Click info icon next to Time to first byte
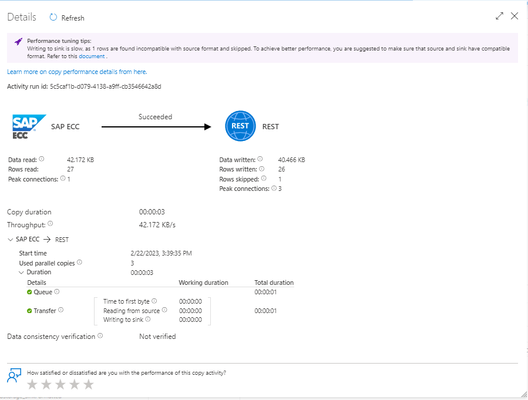Image resolution: width=528 pixels, height=400 pixels. pyautogui.click(x=154, y=301)
